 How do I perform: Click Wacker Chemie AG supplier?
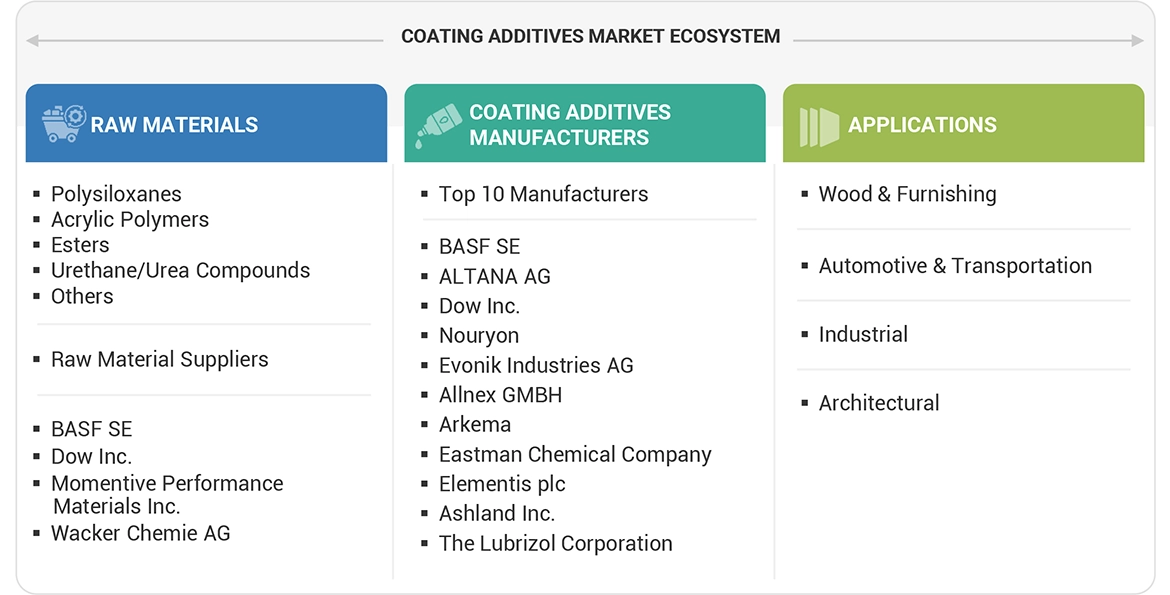(140, 534)
